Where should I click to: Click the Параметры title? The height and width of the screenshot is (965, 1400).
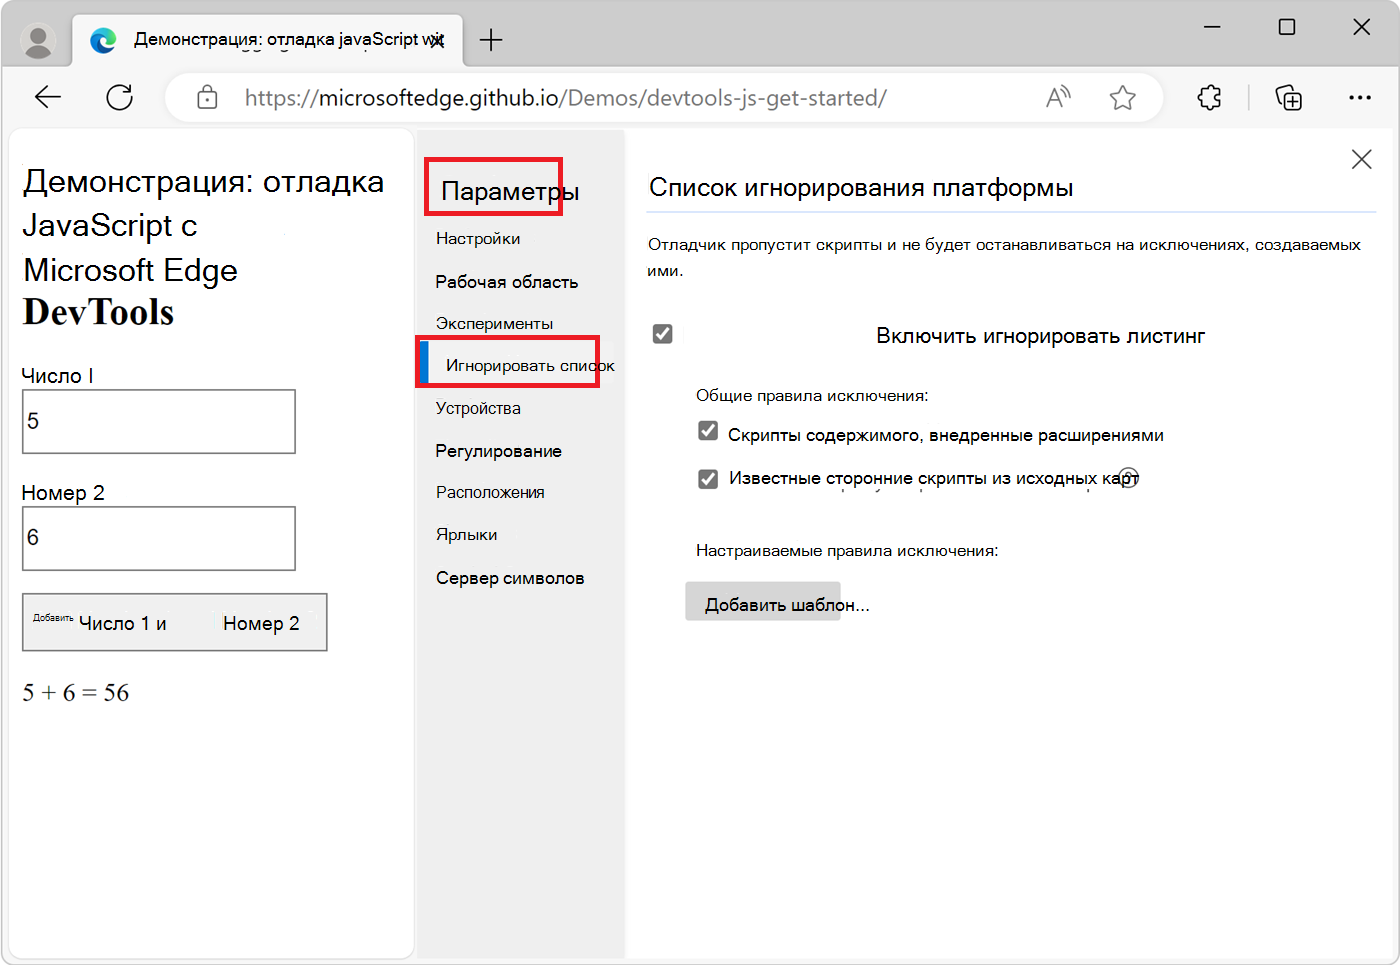pyautogui.click(x=510, y=191)
